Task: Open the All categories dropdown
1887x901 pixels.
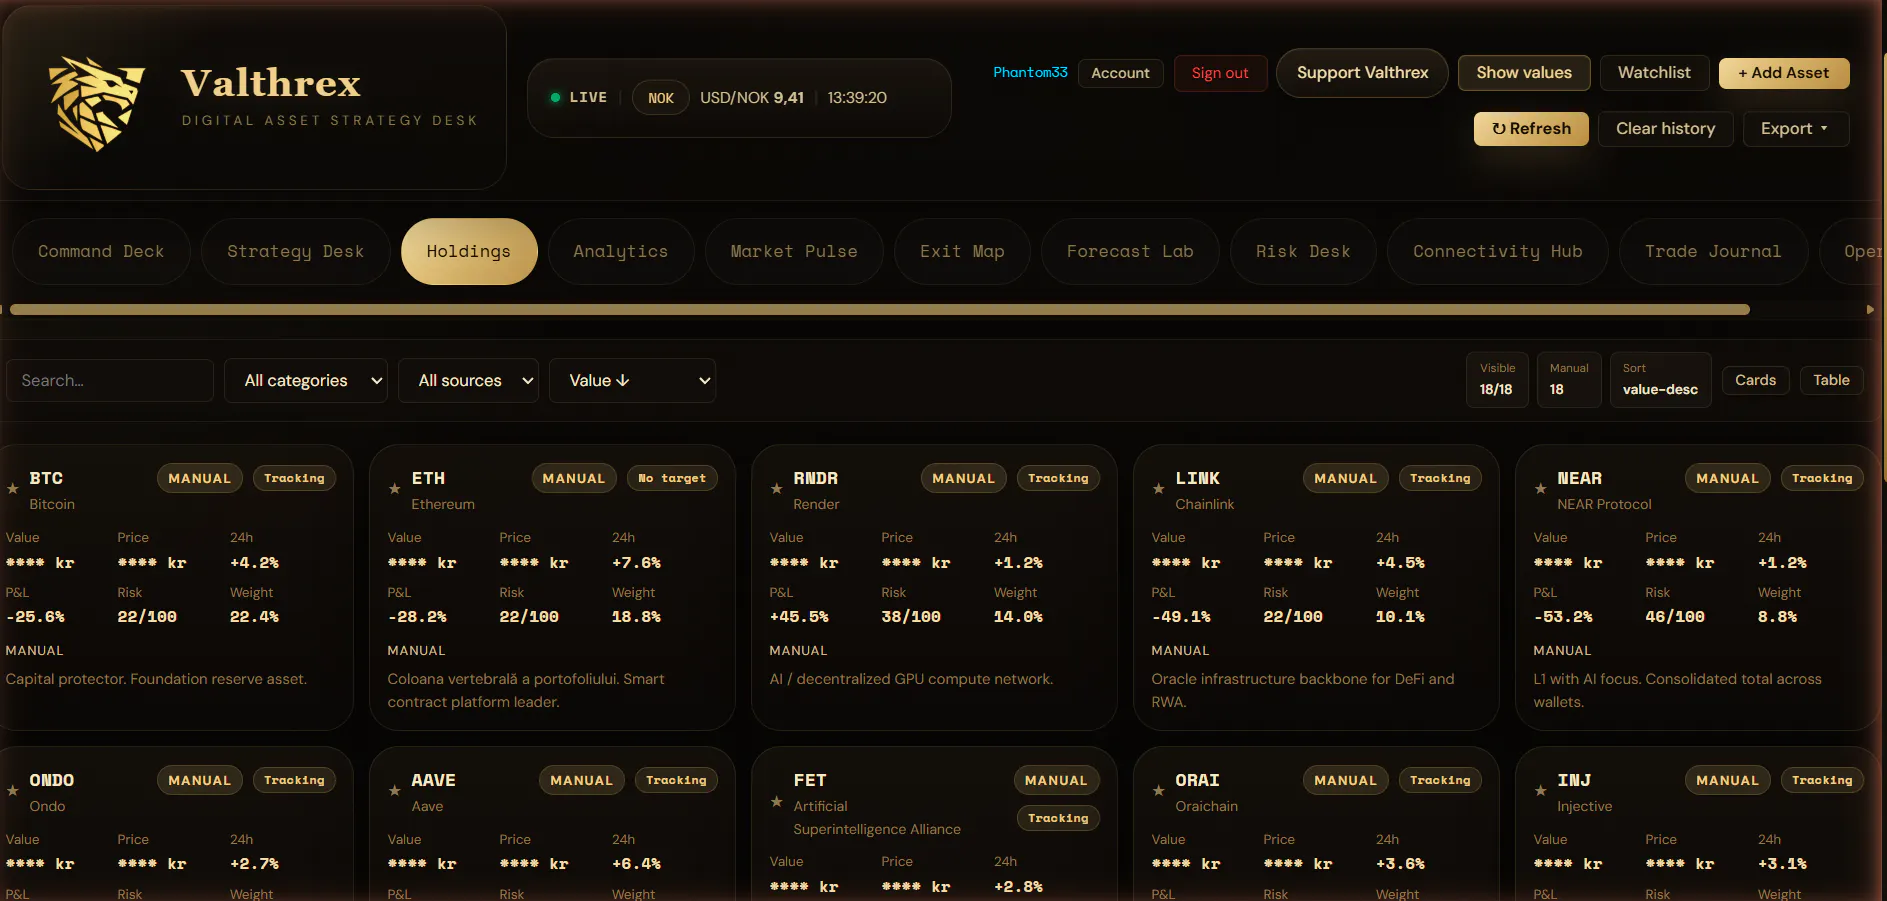Action: tap(305, 381)
